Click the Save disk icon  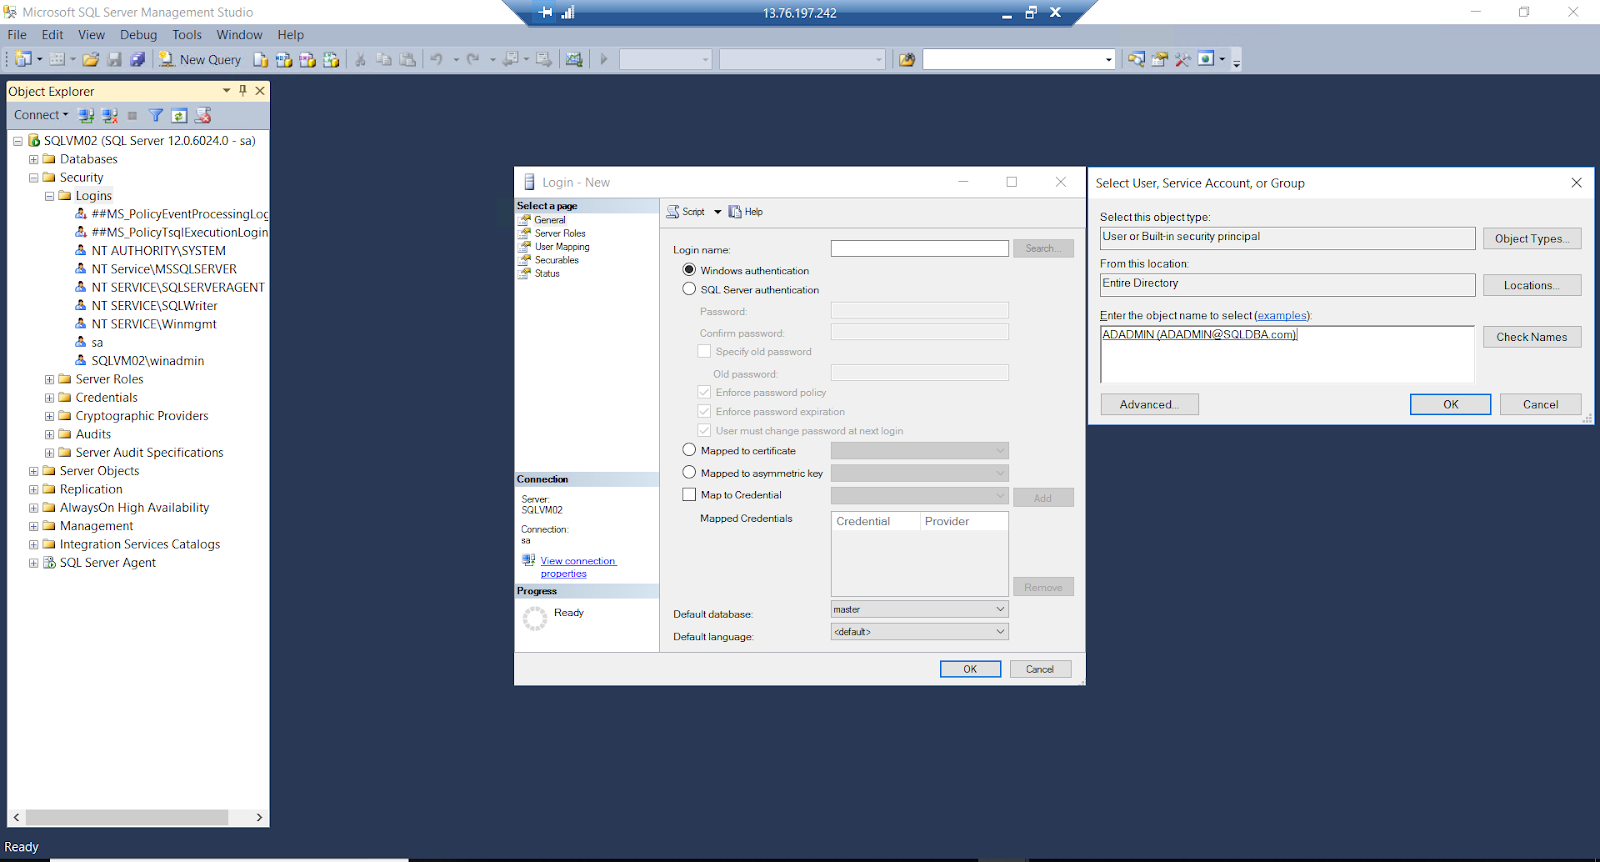[x=115, y=60]
